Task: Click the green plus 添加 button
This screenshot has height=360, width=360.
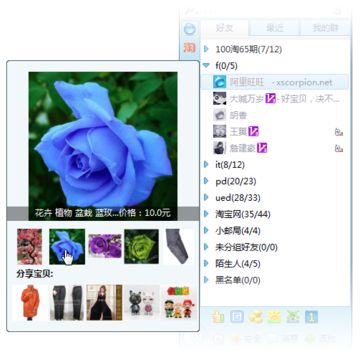Action: (x=321, y=339)
